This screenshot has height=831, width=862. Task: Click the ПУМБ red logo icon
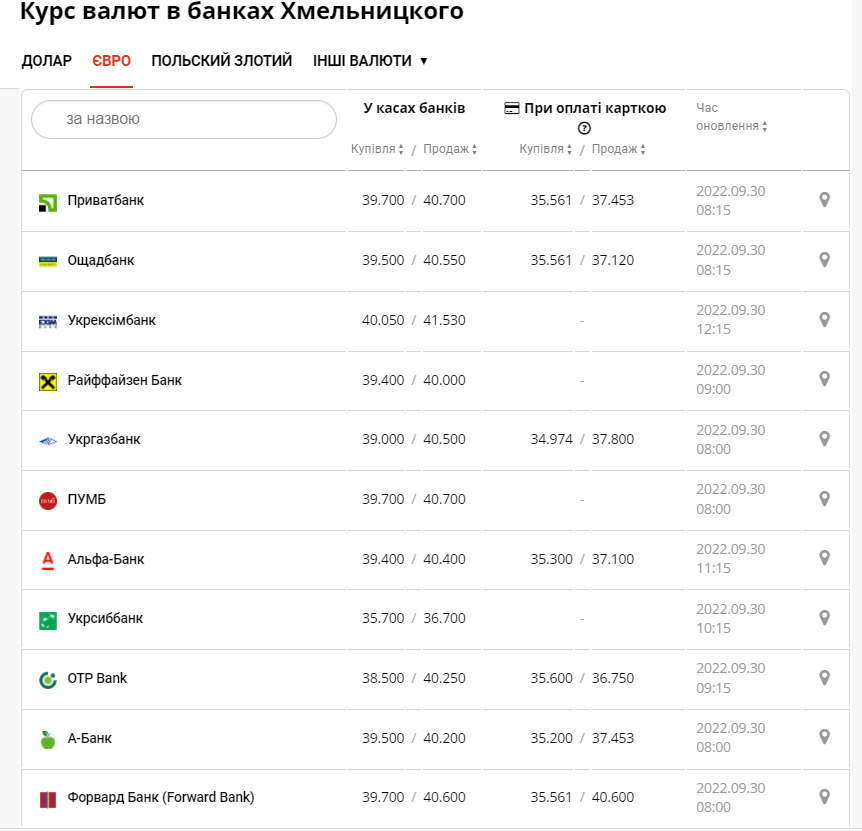click(48, 500)
